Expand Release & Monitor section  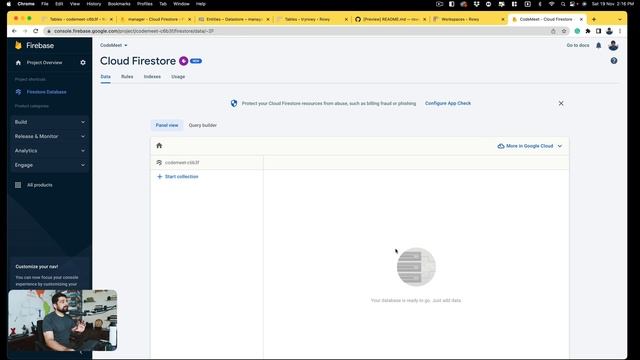49,136
